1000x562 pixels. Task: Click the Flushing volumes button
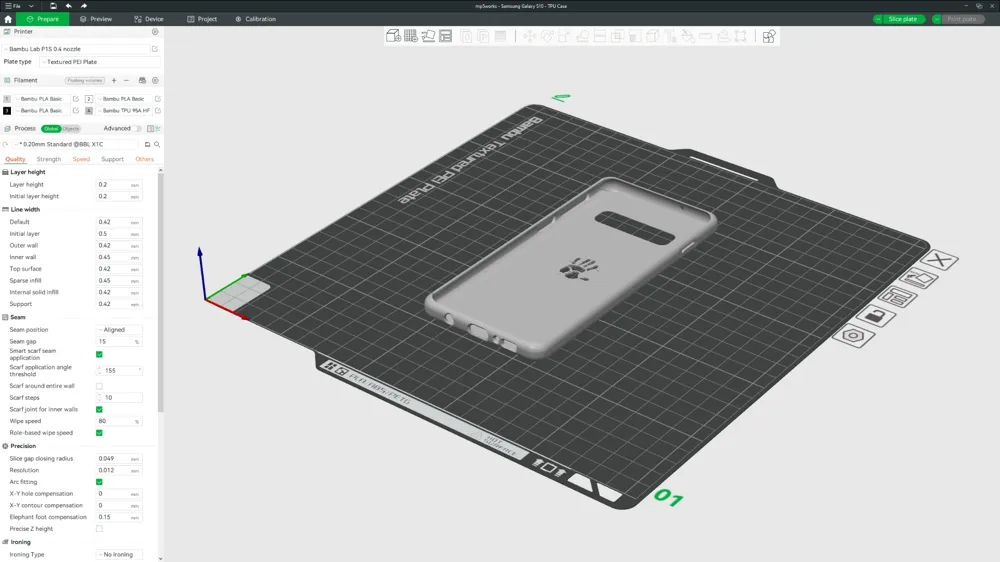(85, 80)
